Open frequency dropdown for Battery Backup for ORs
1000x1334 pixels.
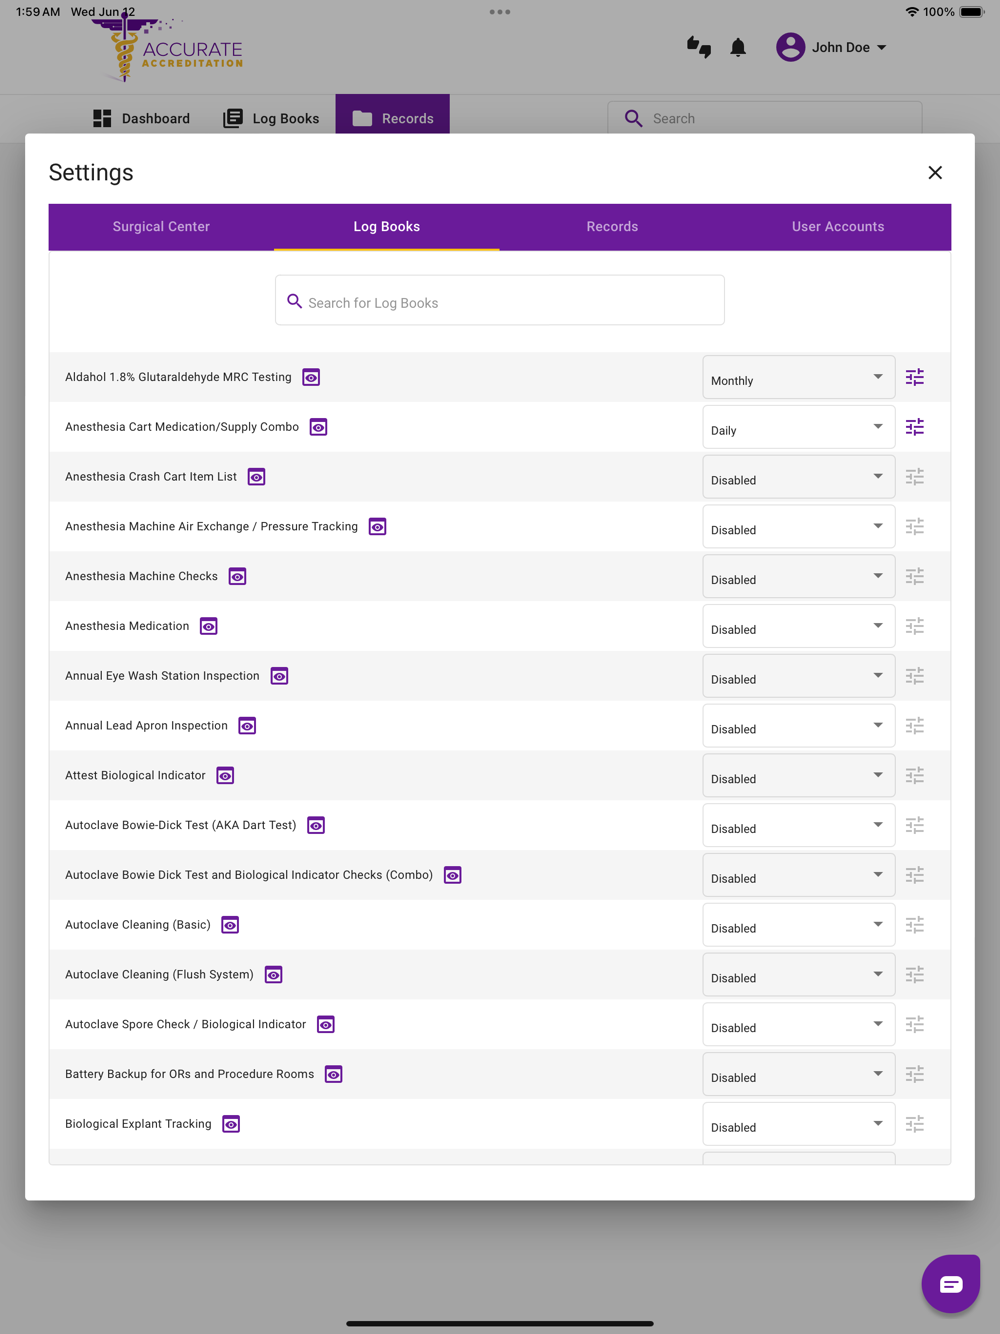(799, 1074)
